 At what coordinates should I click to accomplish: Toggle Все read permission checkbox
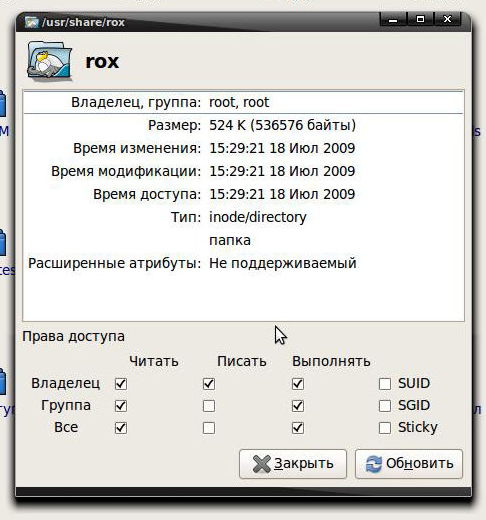click(121, 428)
